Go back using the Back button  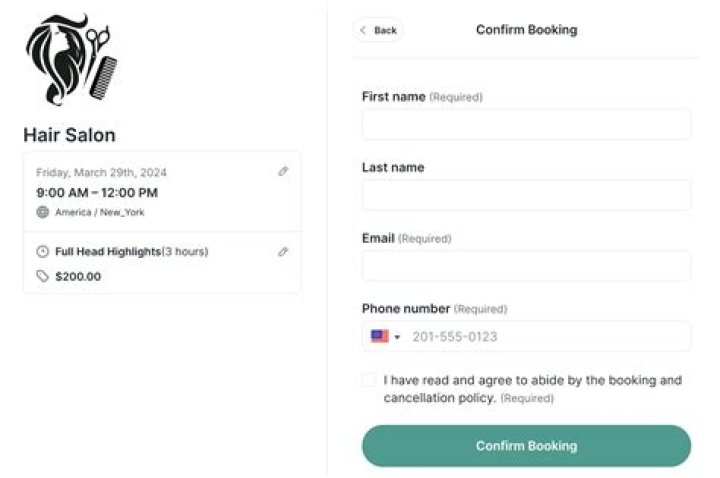(378, 30)
